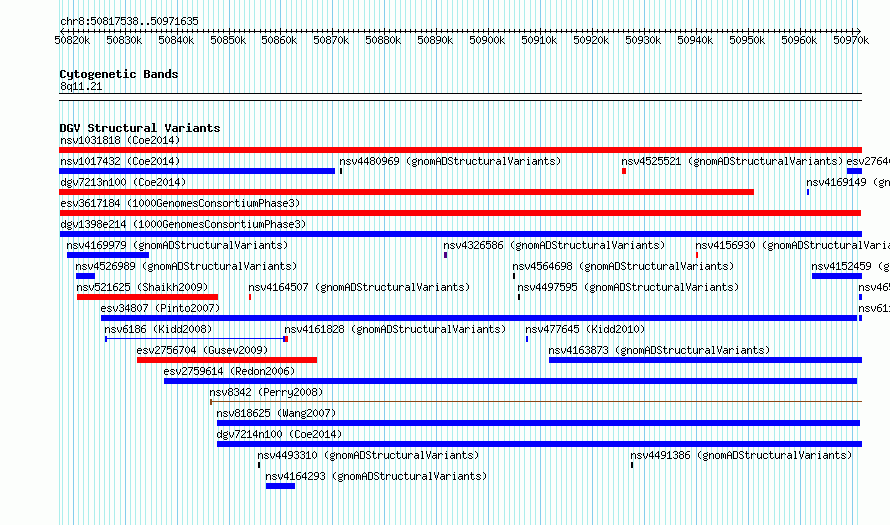Select the red nsv521625 variant bar

(x=148, y=297)
